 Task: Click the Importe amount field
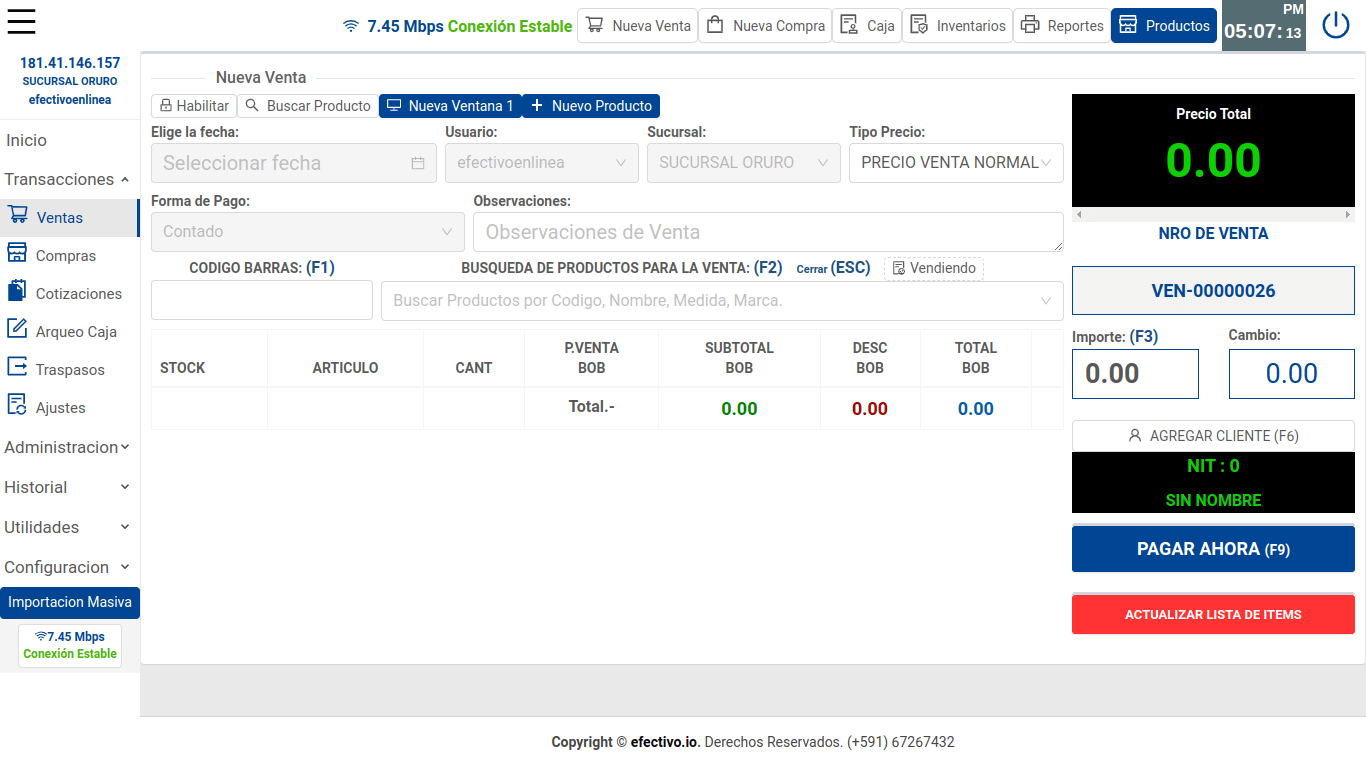[x=1135, y=374]
